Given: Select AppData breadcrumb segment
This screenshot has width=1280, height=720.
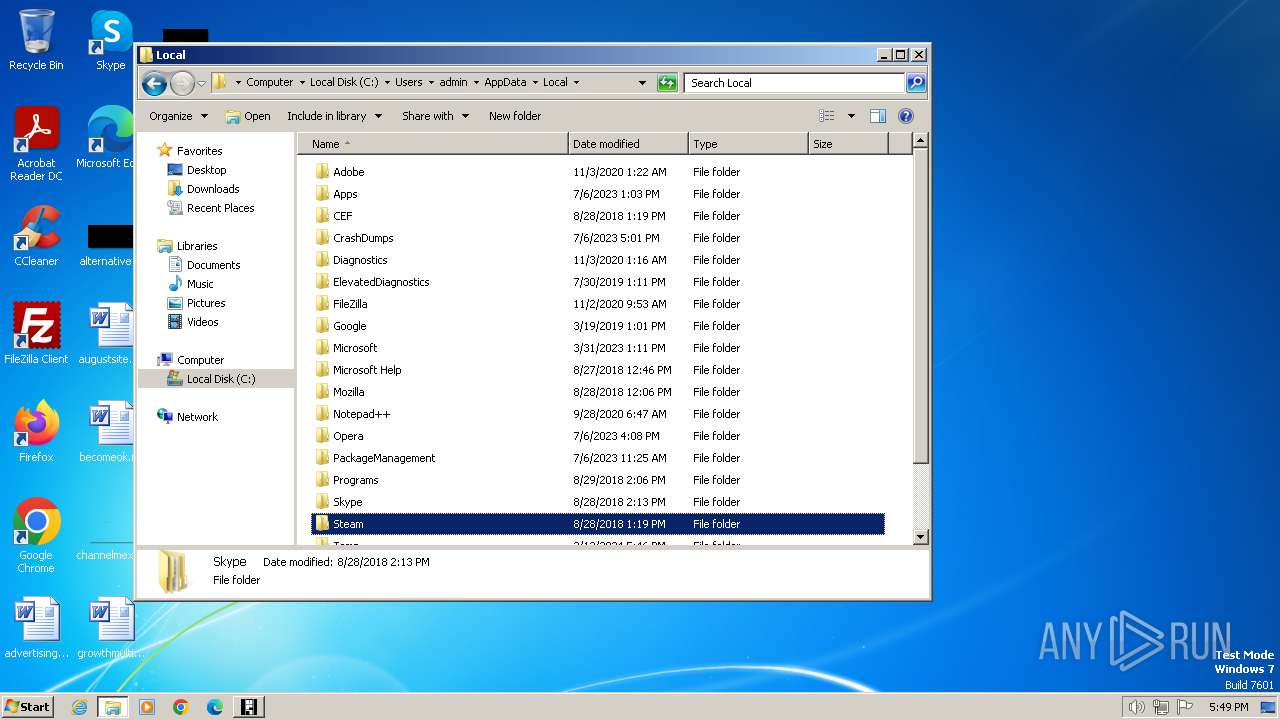Looking at the screenshot, I should tap(505, 83).
